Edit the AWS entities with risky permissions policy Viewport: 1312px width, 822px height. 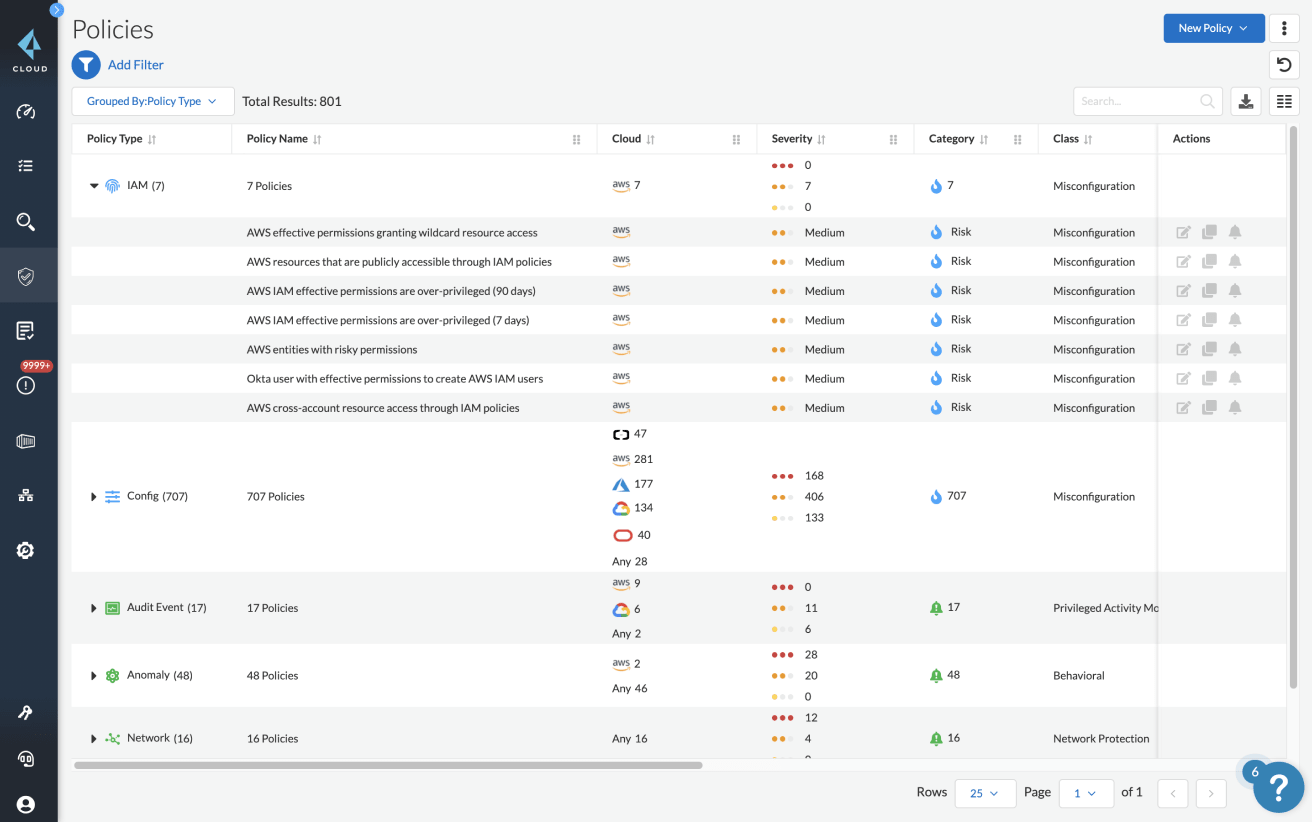click(x=1183, y=349)
